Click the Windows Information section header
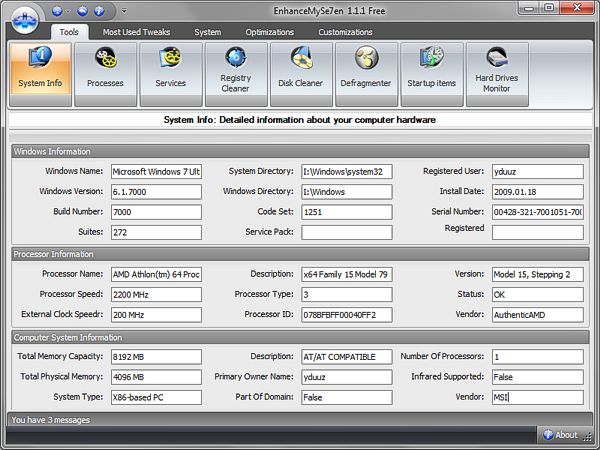Viewport: 600px width, 450px height. 300,151
